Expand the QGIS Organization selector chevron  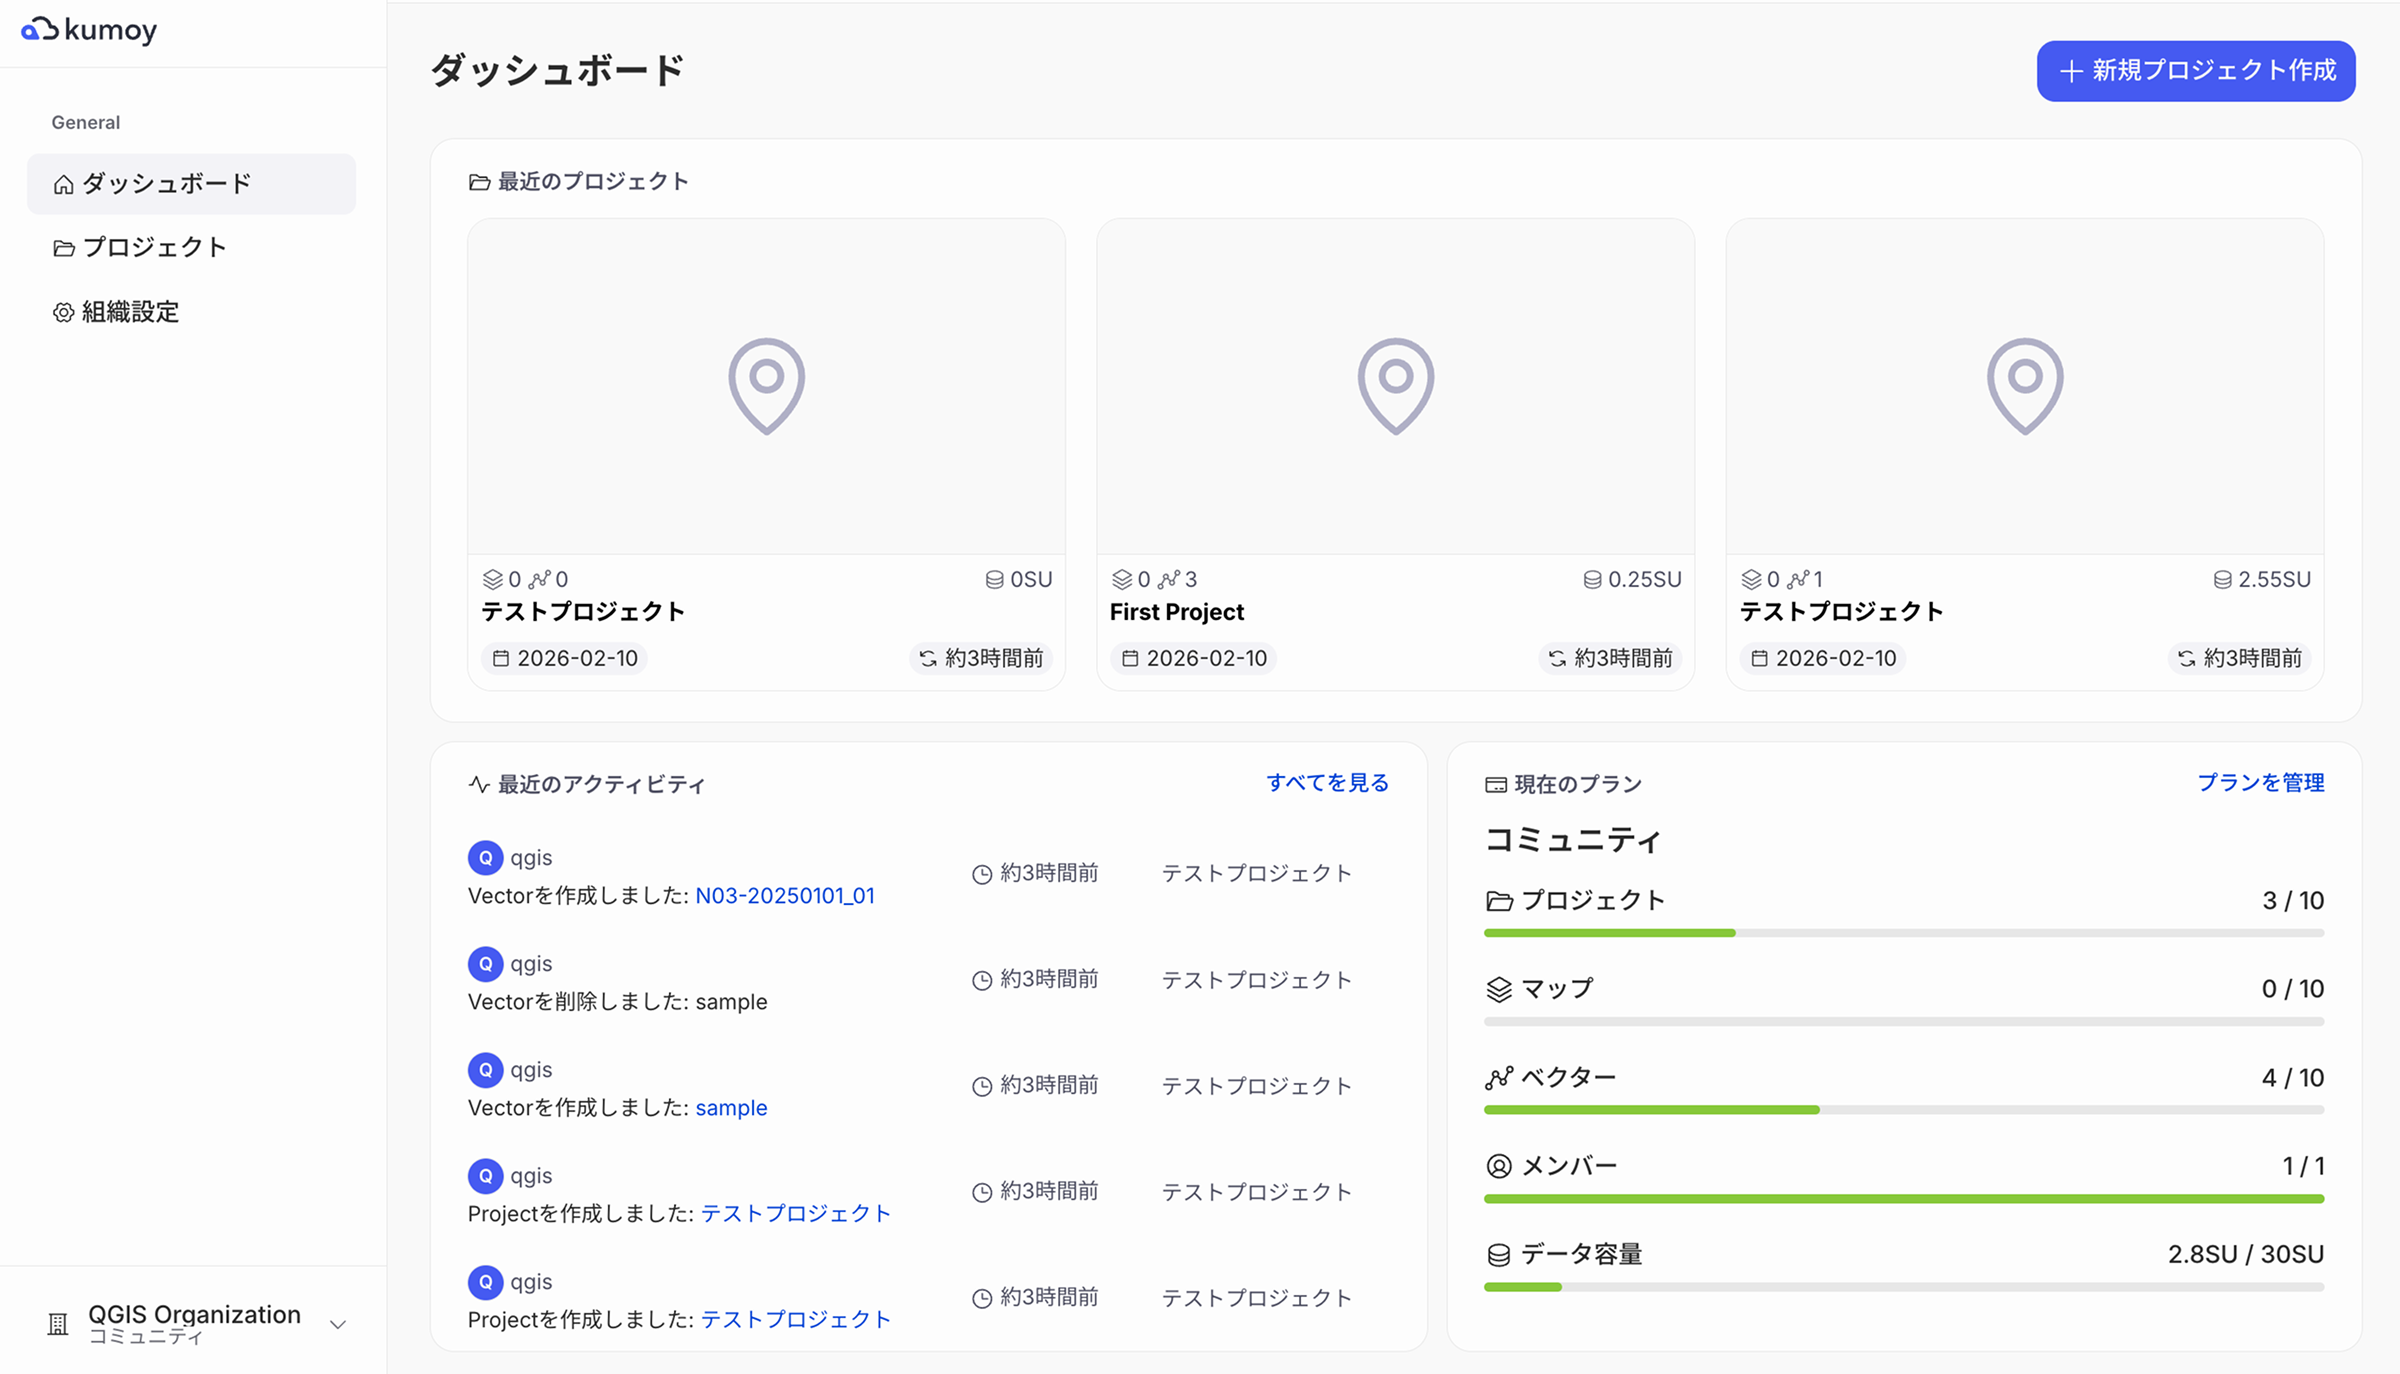(337, 1323)
